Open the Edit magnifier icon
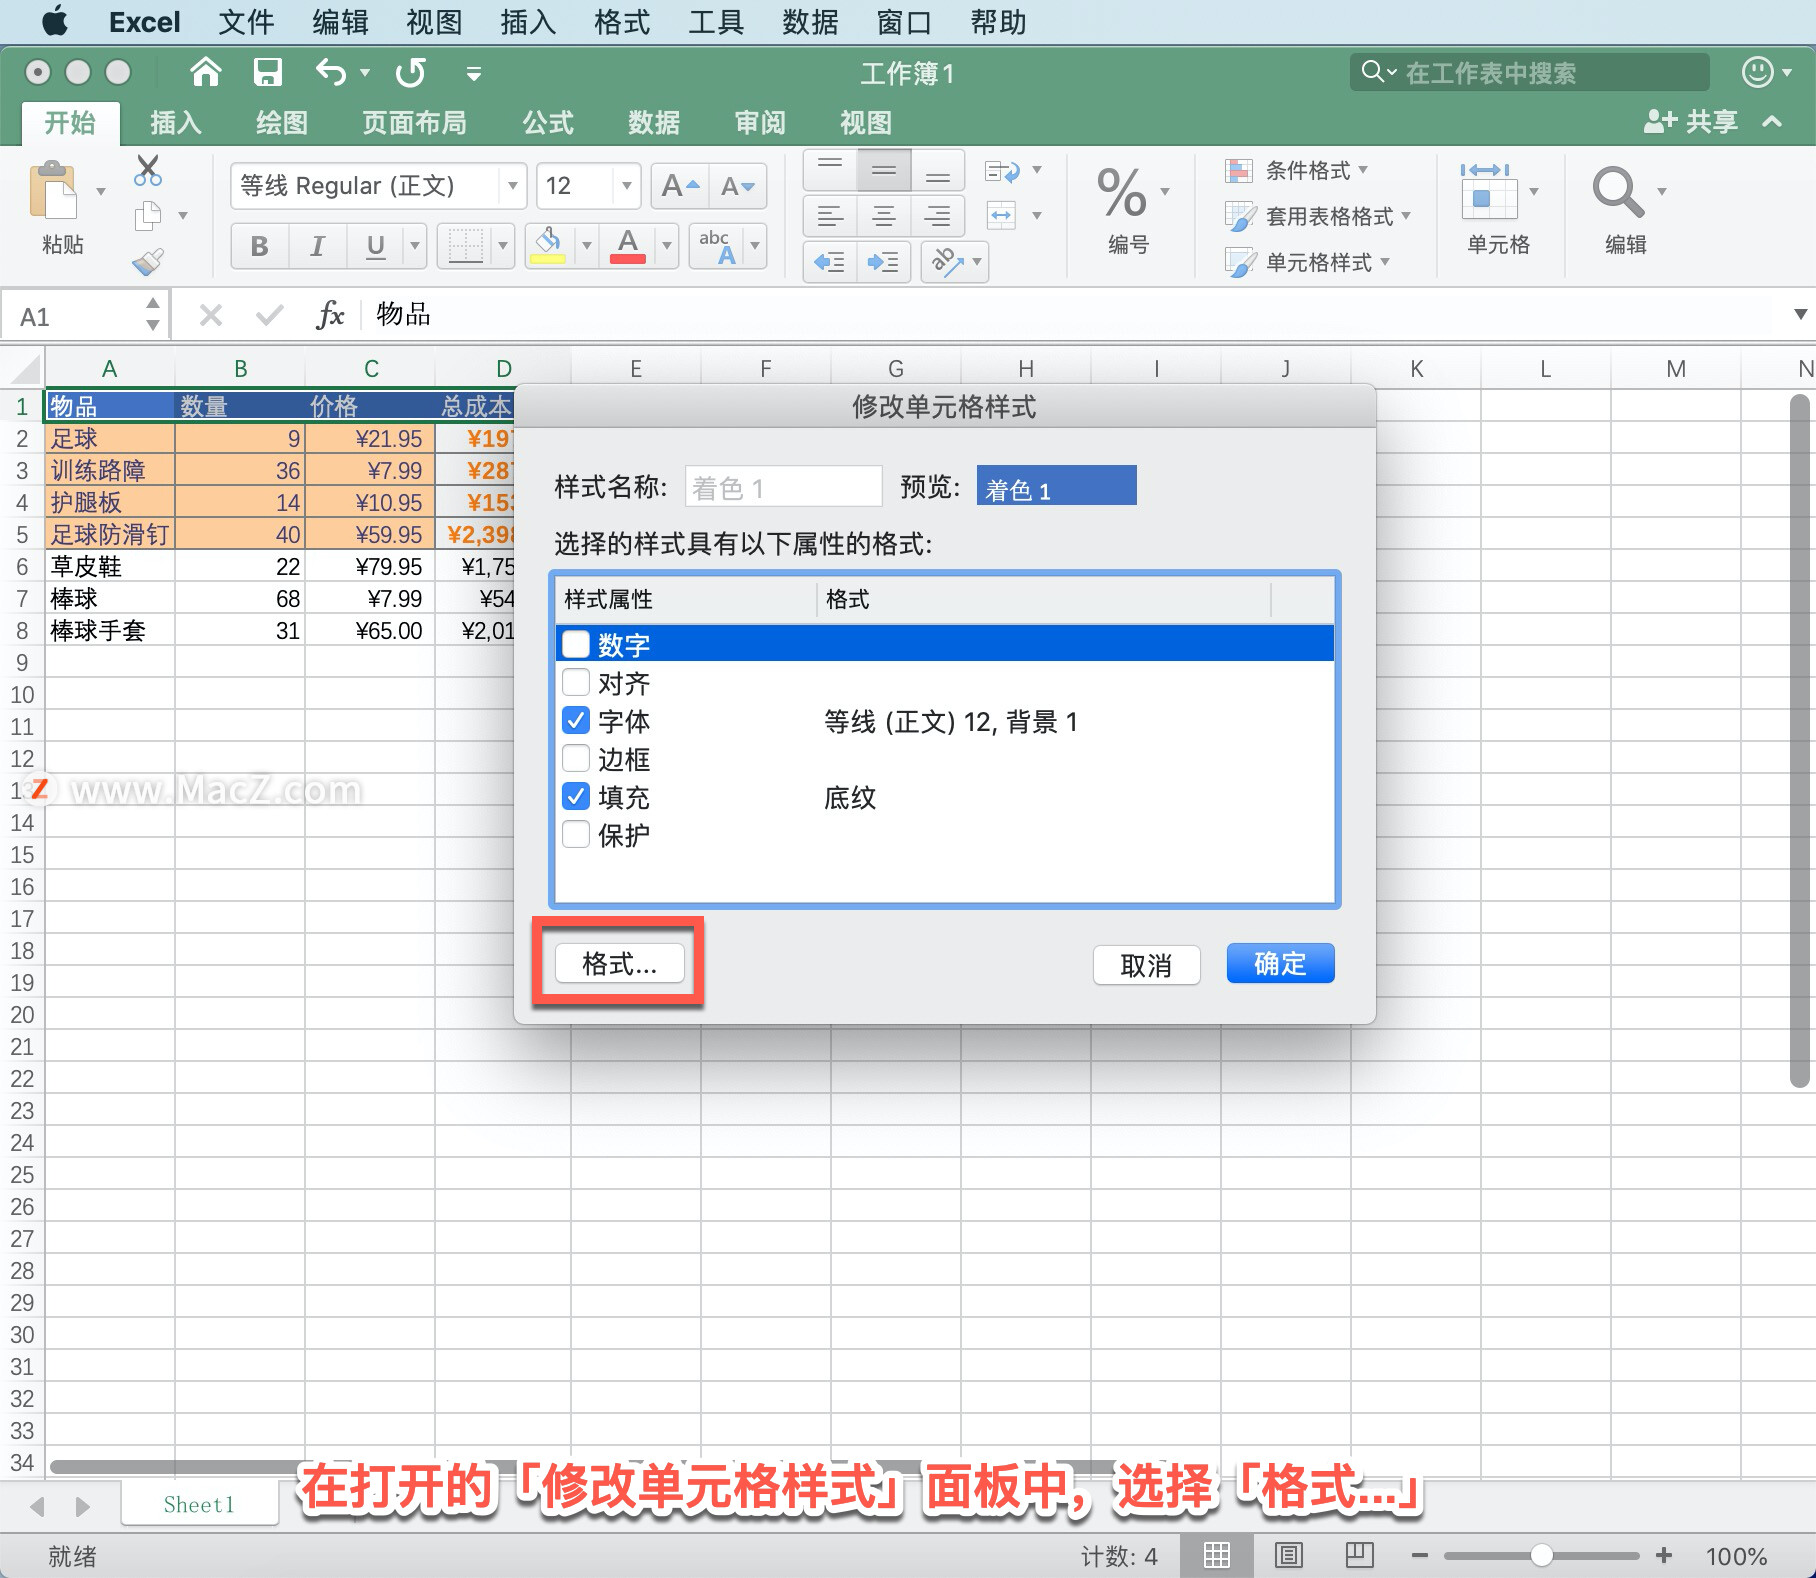Screen dimensions: 1816x1578 point(1617,192)
